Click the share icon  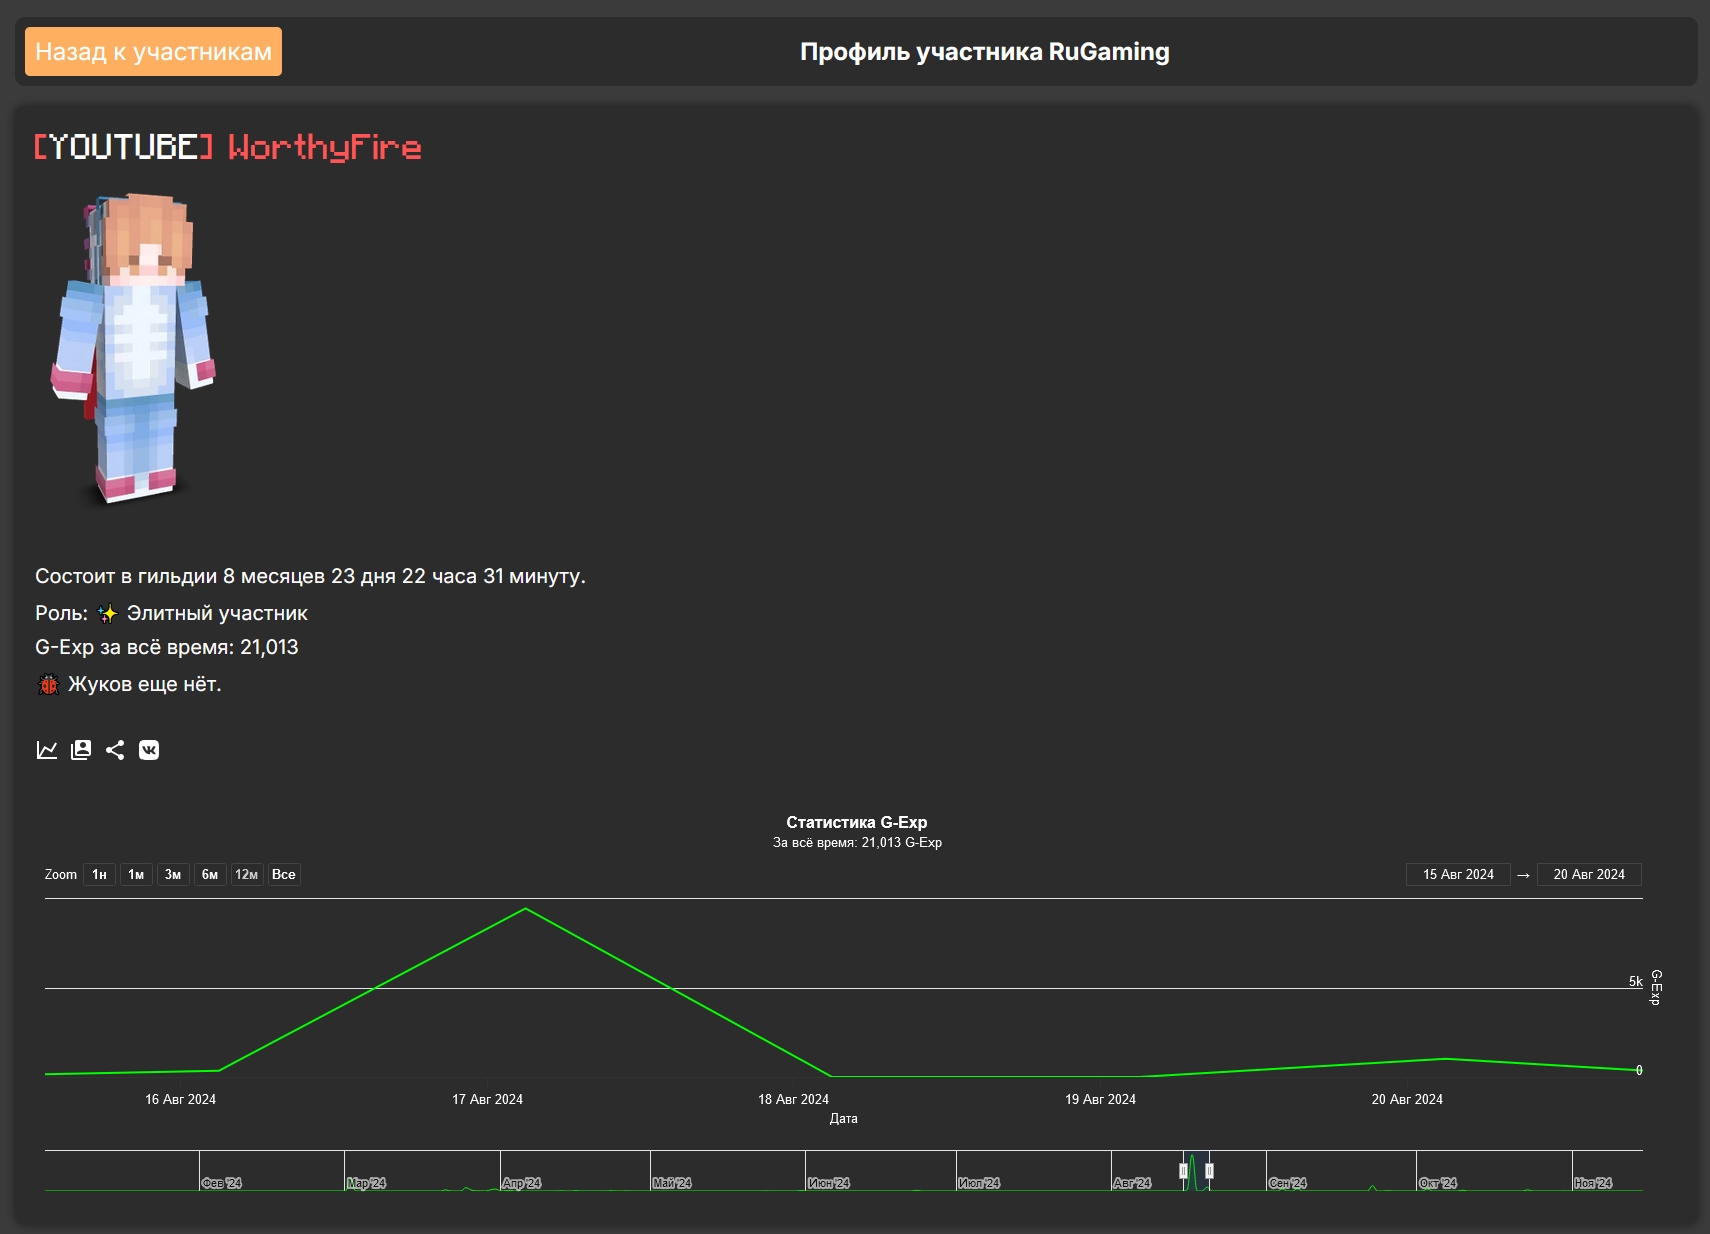[115, 750]
